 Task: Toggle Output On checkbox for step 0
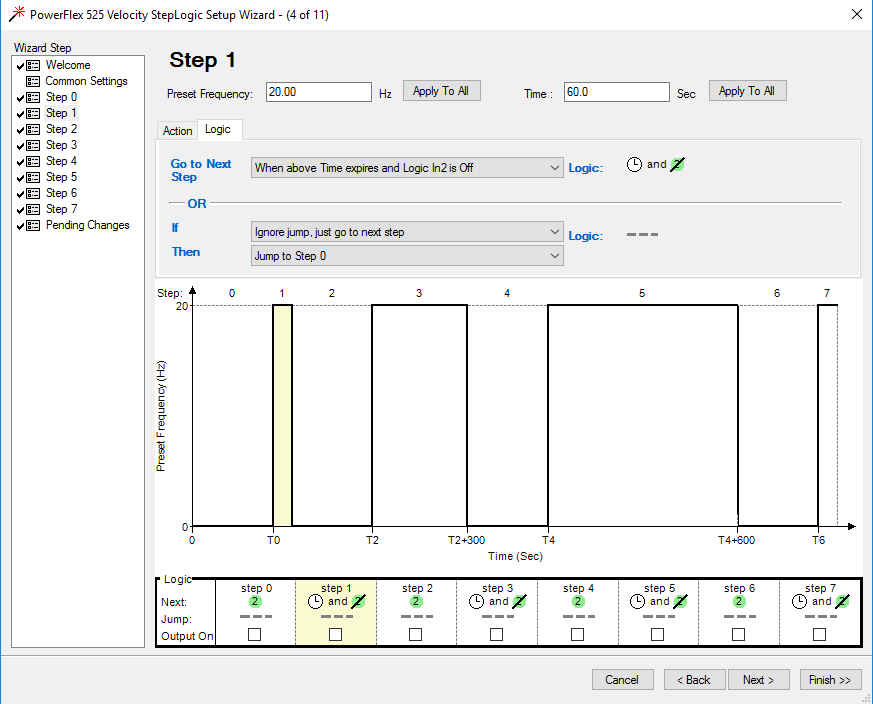(254, 634)
